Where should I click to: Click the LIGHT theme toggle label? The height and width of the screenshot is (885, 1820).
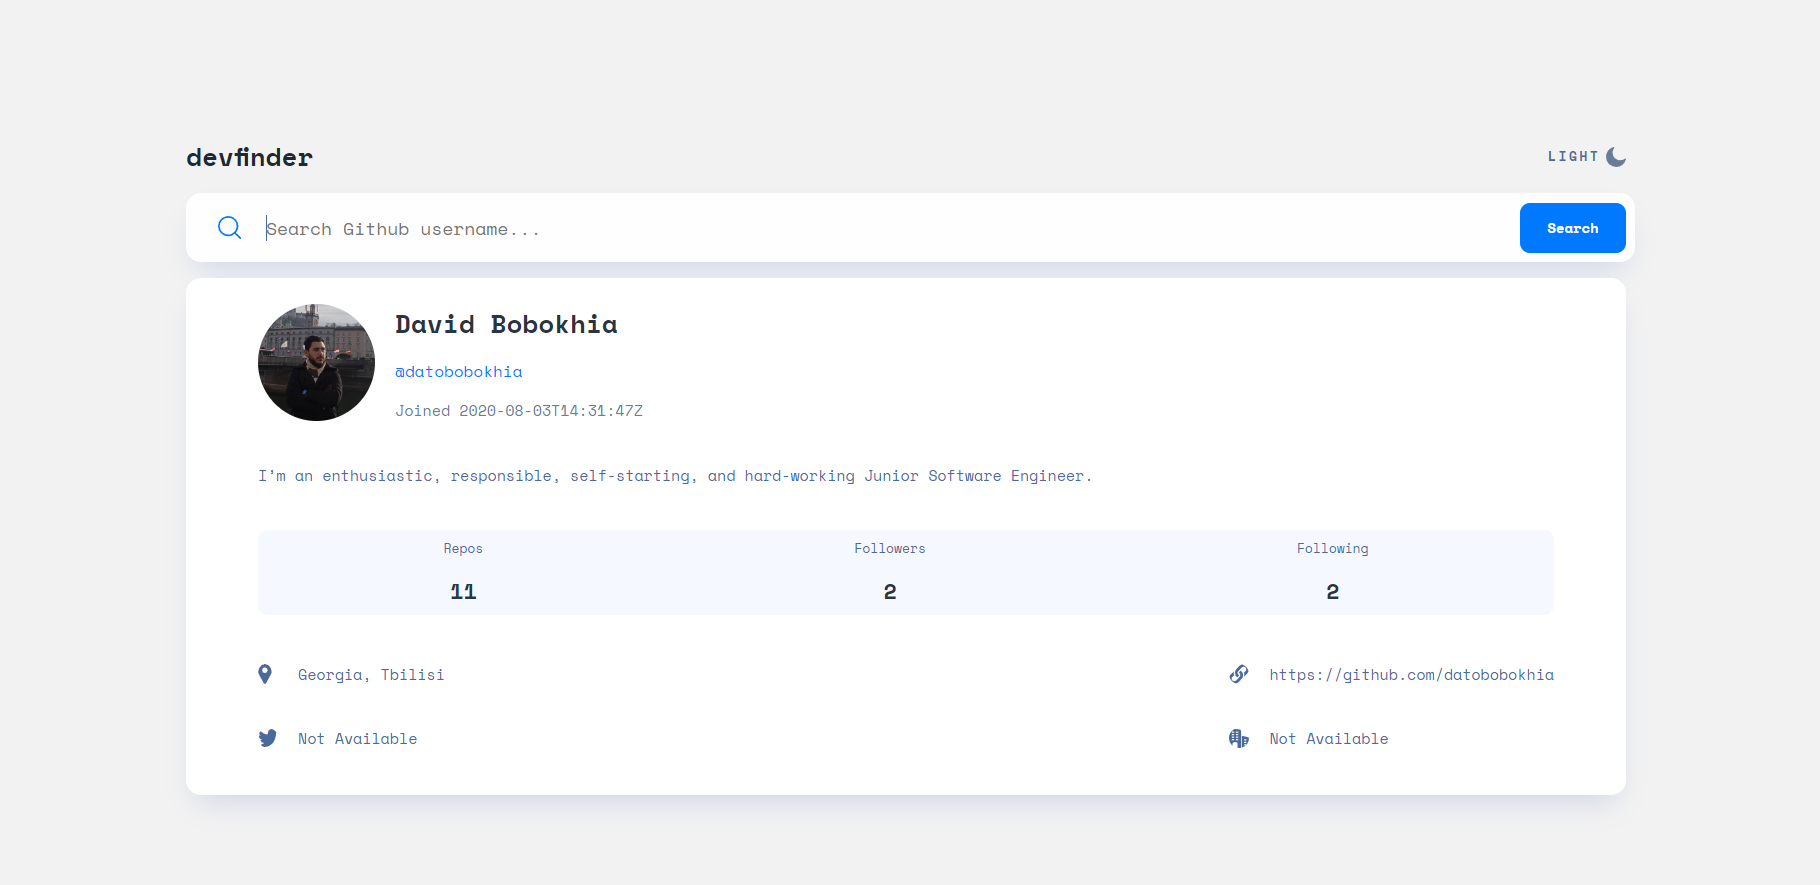tap(1572, 156)
